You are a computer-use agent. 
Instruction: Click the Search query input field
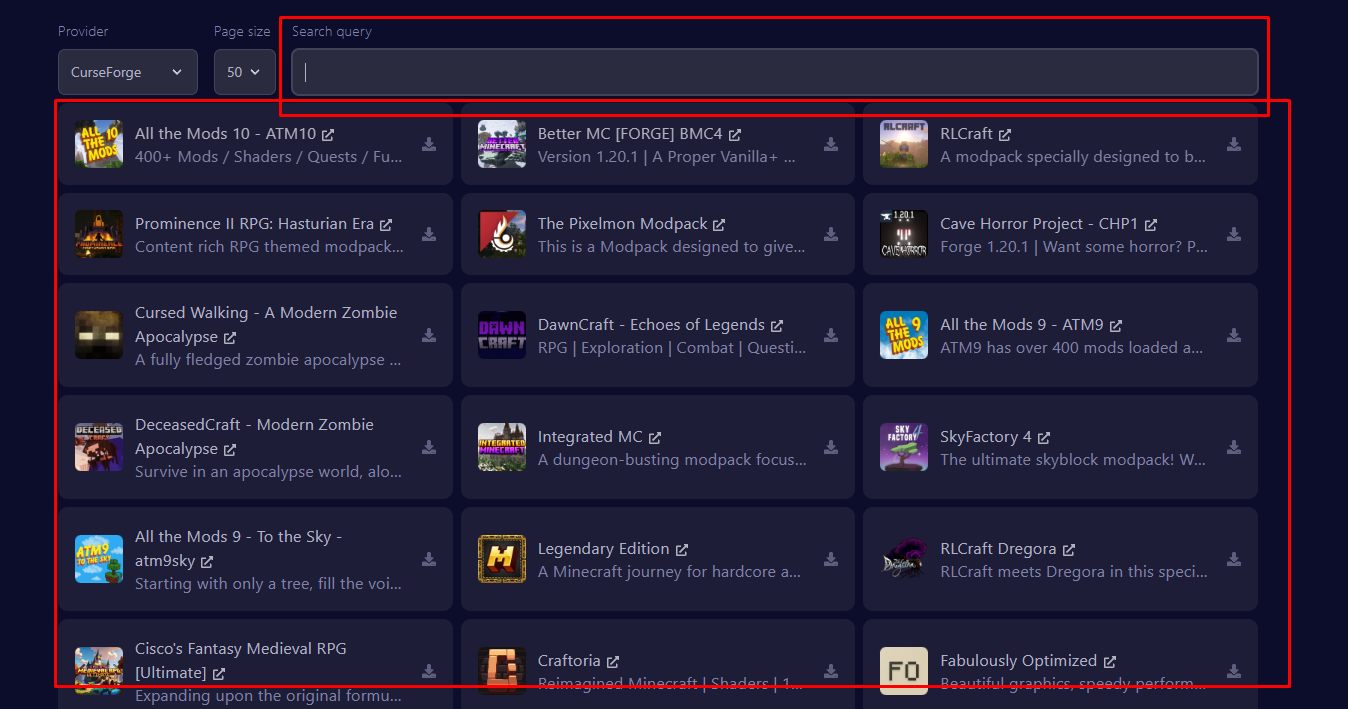[x=774, y=72]
